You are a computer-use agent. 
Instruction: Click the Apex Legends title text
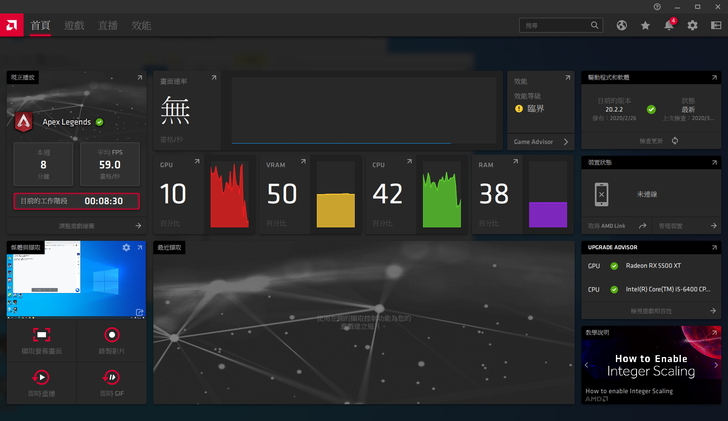(x=66, y=122)
